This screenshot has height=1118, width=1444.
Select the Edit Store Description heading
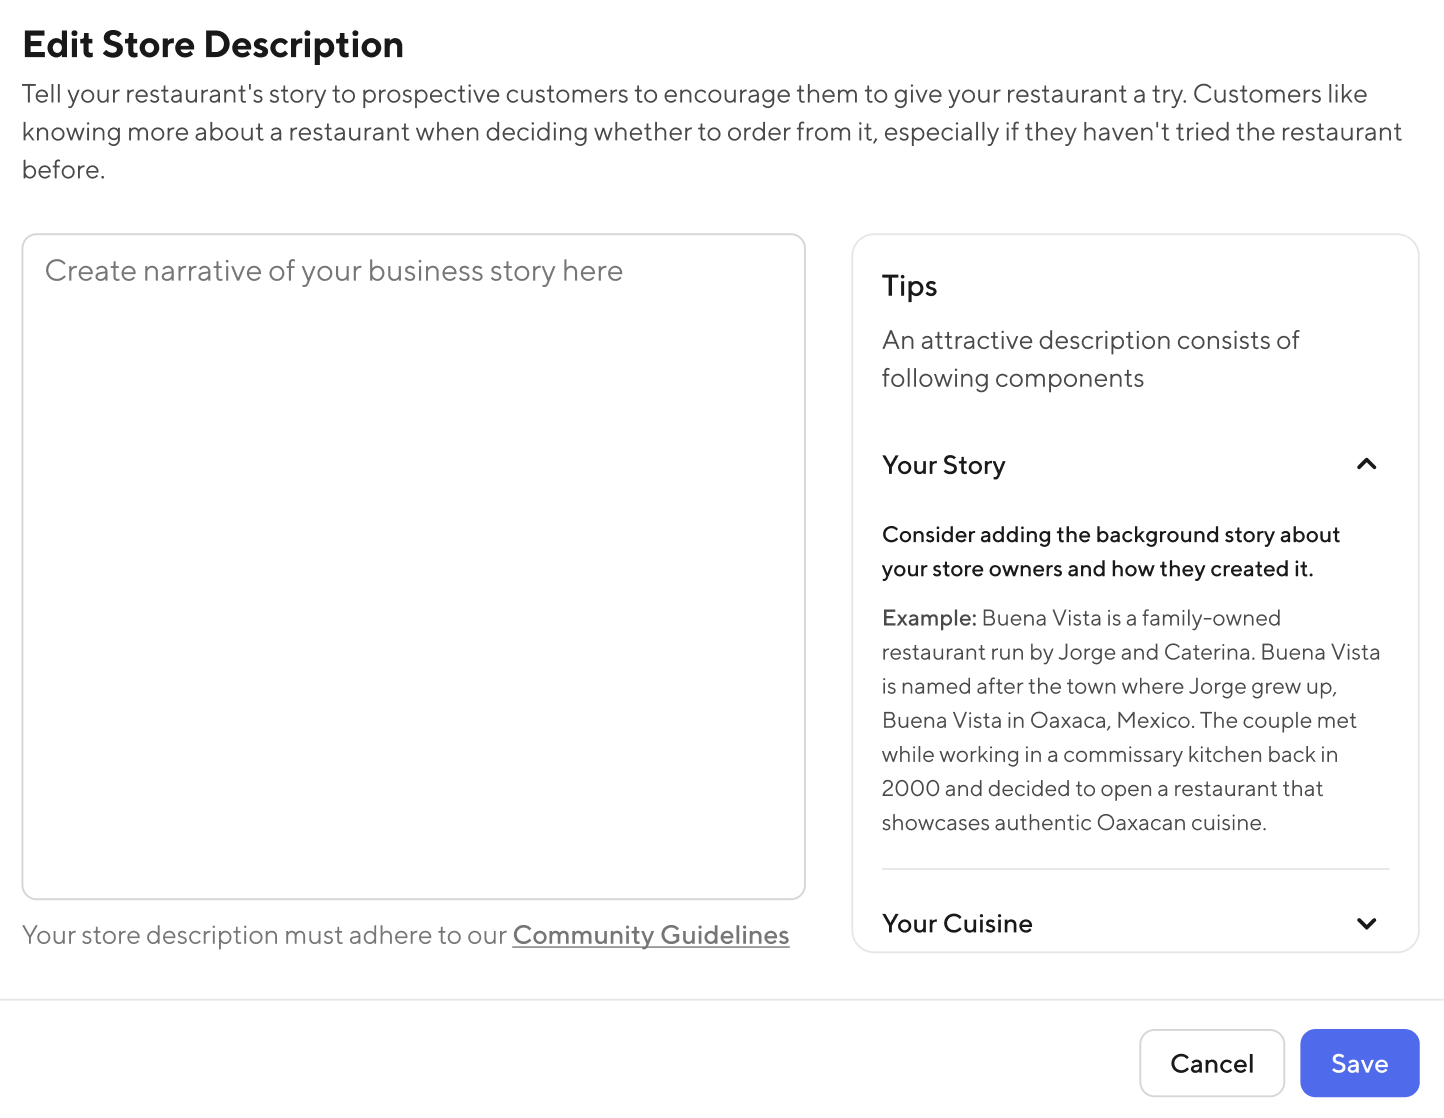[x=213, y=44]
